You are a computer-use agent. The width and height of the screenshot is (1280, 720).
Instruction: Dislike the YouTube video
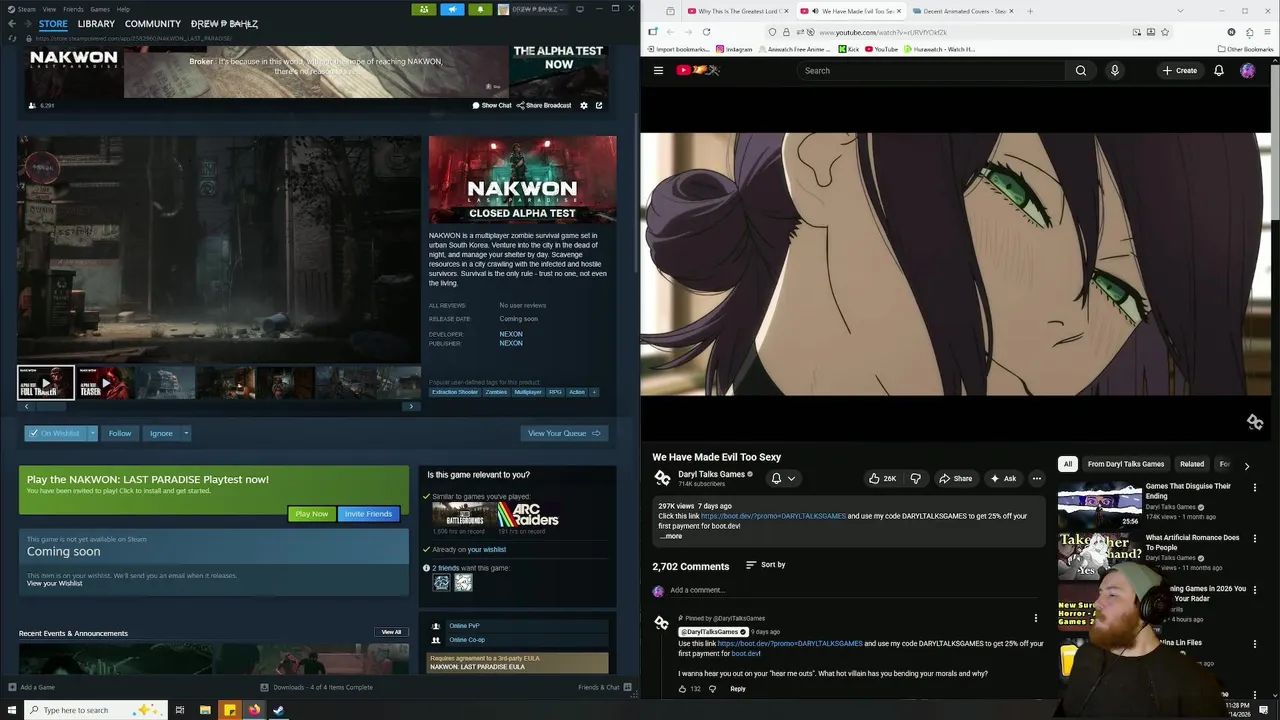point(915,478)
